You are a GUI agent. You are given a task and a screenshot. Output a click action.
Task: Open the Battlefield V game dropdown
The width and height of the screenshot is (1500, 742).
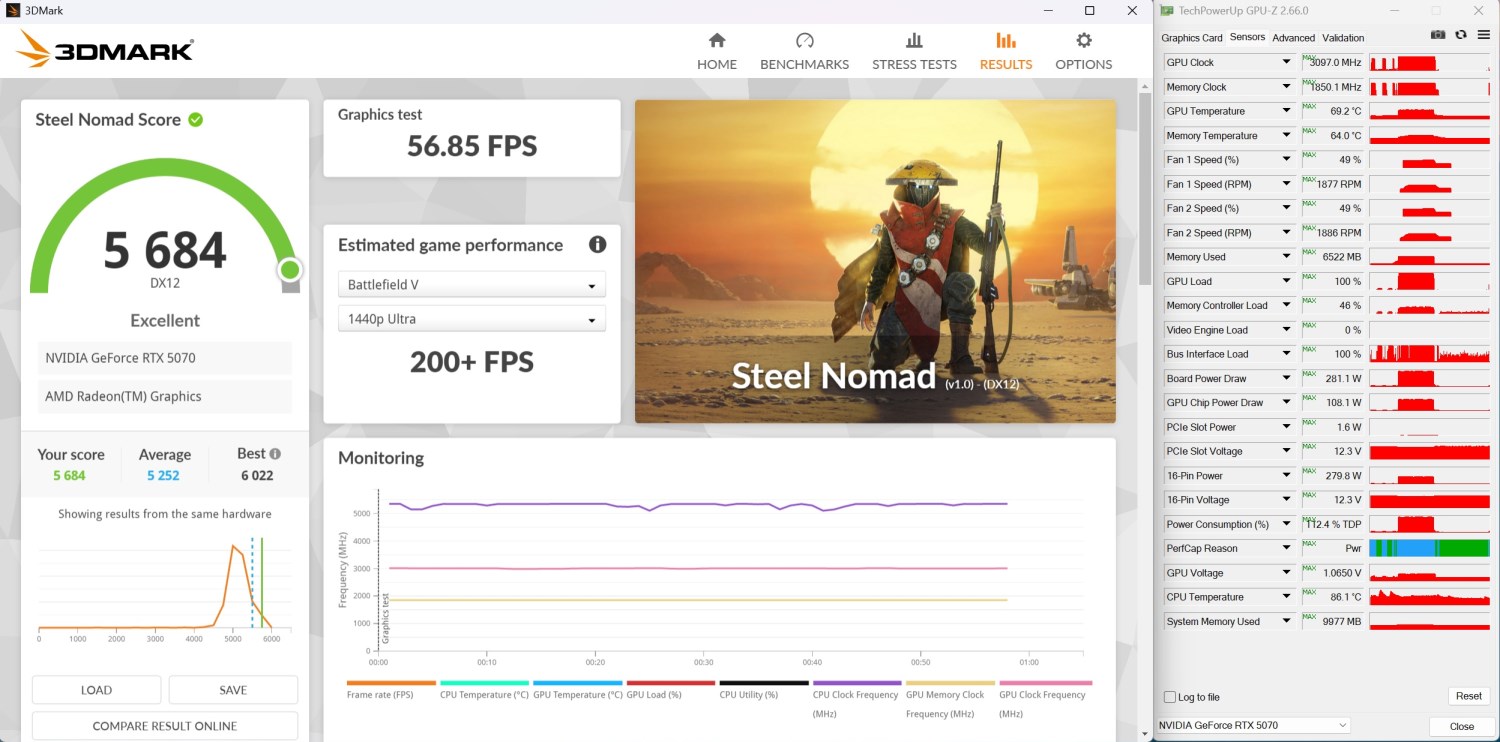[471, 285]
